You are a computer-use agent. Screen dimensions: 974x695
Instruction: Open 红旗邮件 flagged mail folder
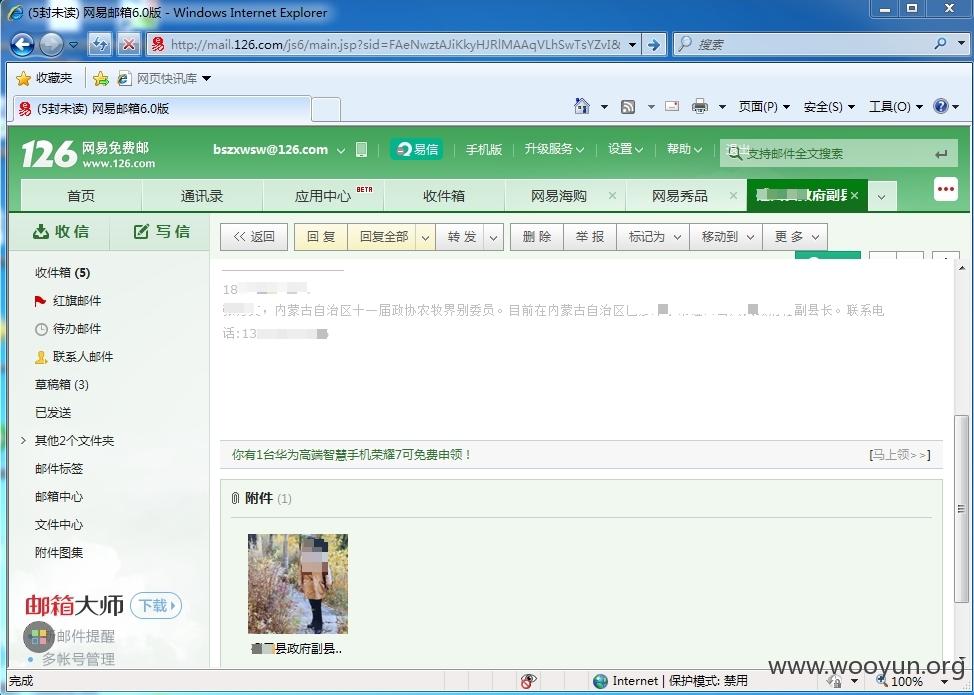[x=68, y=301]
